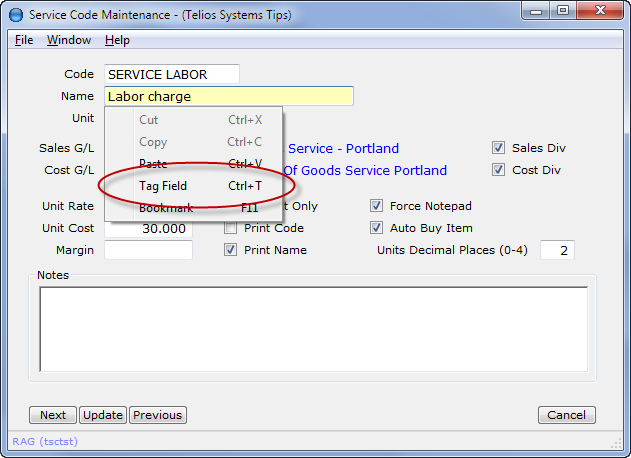Screen dimensions: 631x458
Task: Open the Help menu
Action: pos(117,40)
